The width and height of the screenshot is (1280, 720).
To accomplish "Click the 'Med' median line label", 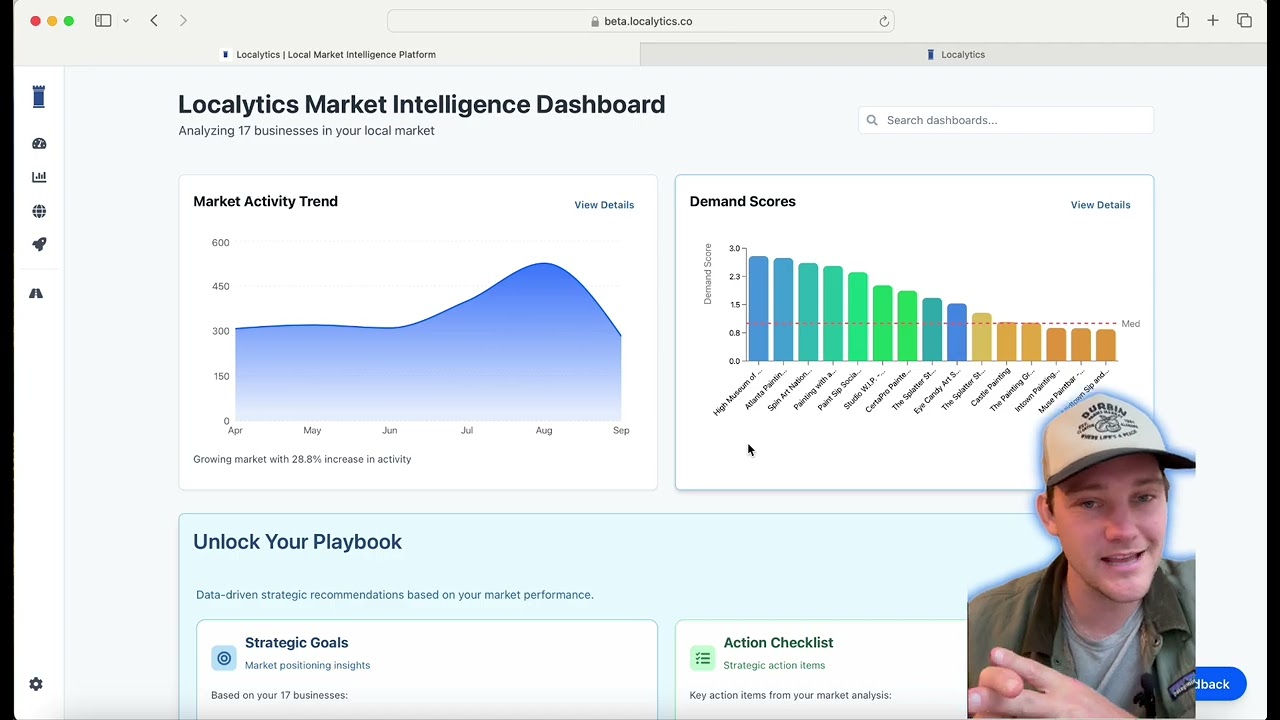I will tap(1130, 324).
